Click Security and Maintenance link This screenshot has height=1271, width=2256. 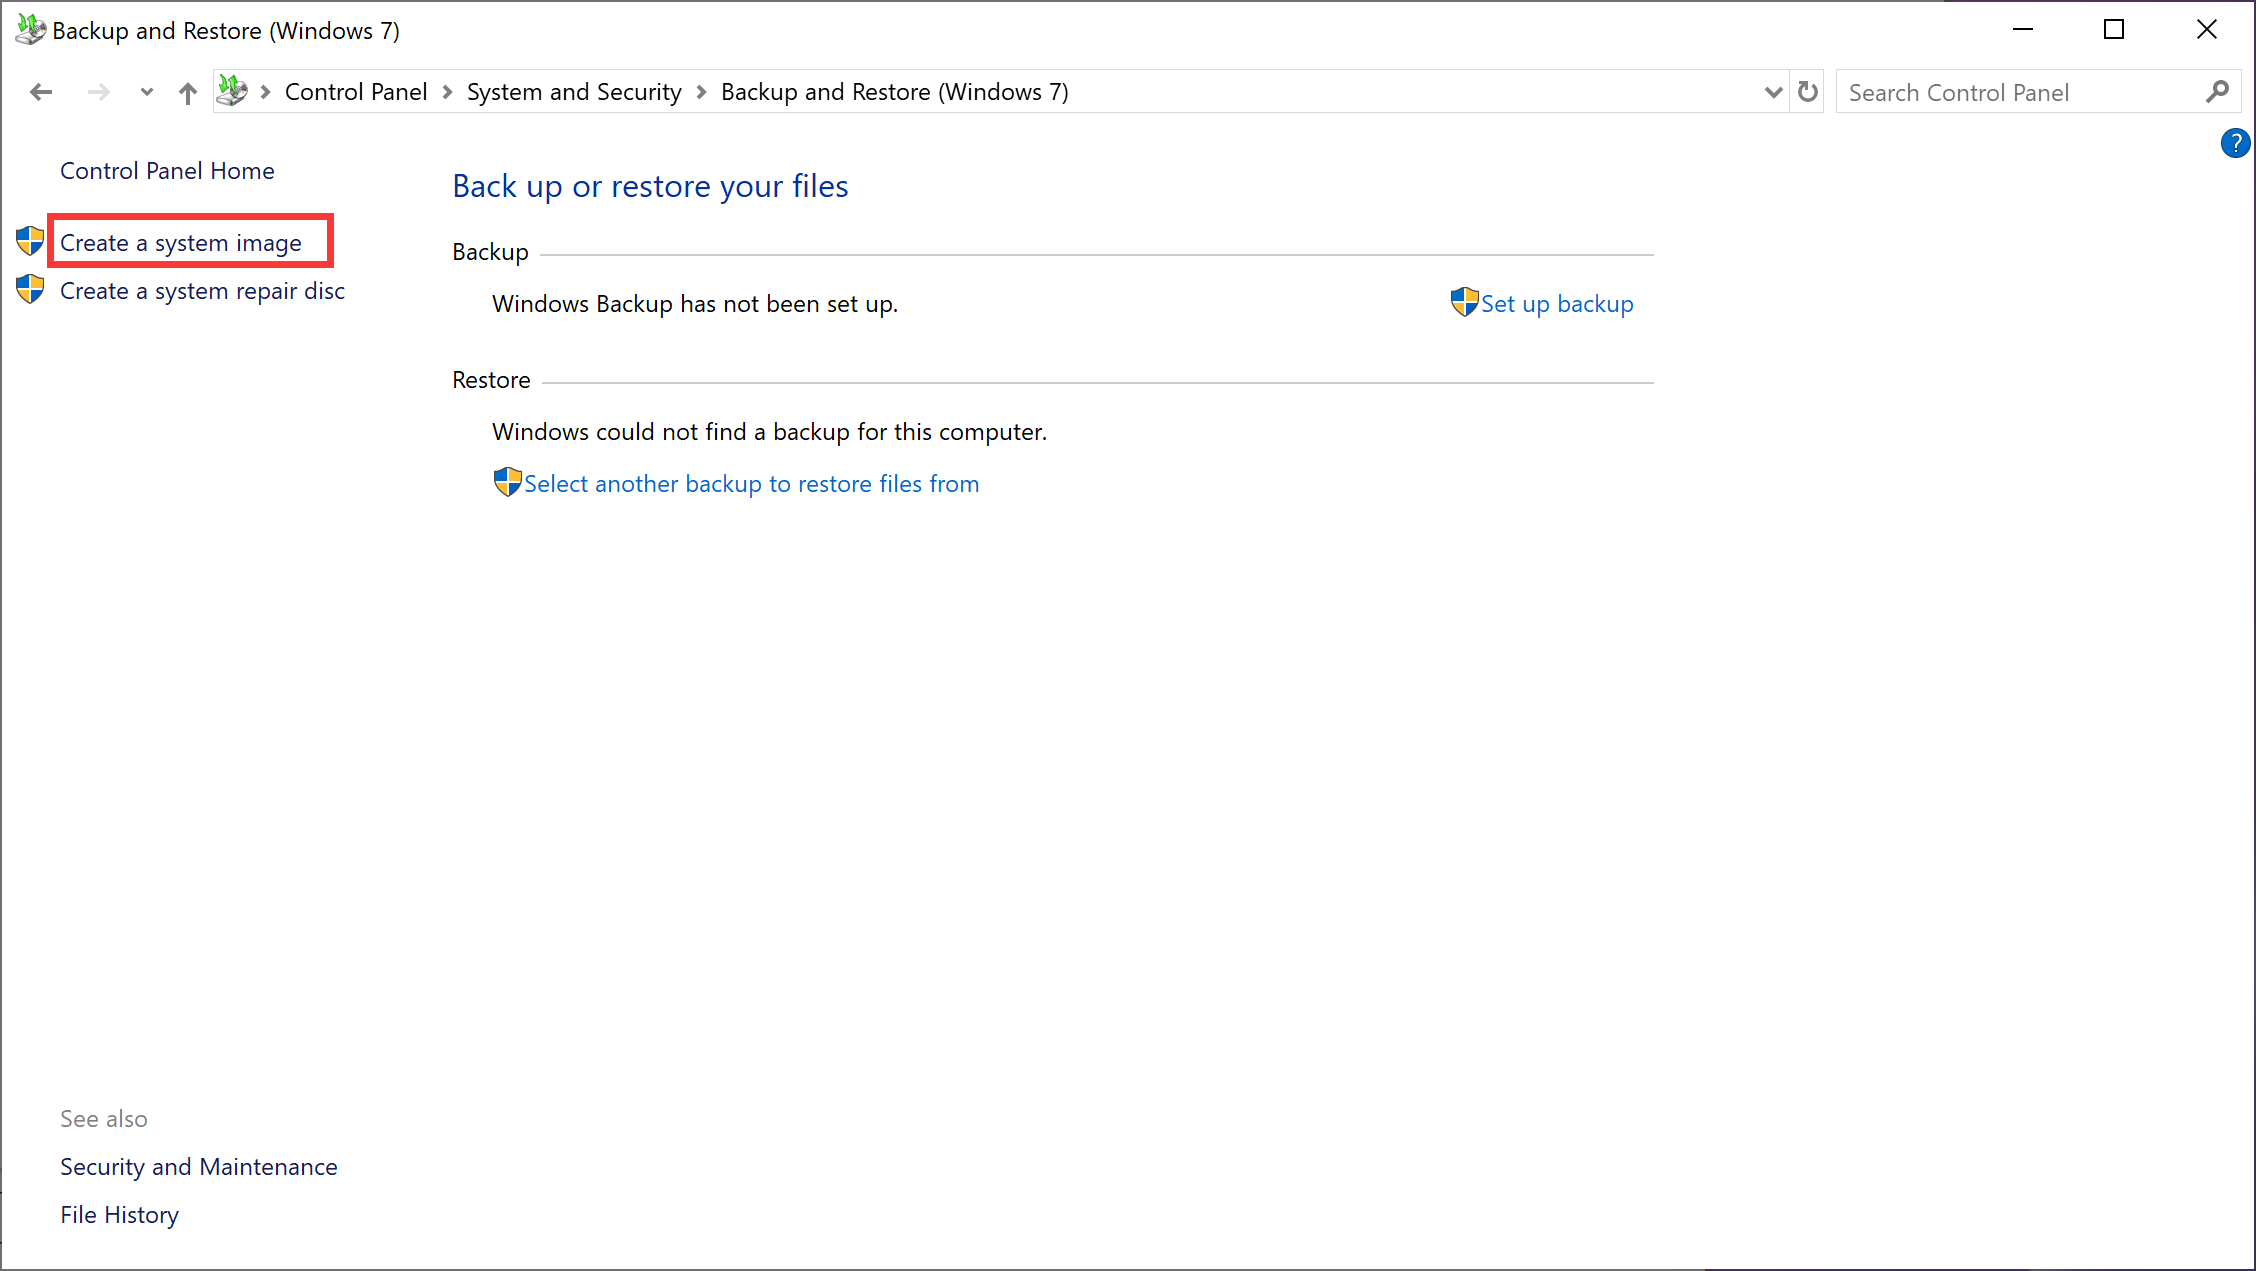[x=198, y=1166]
